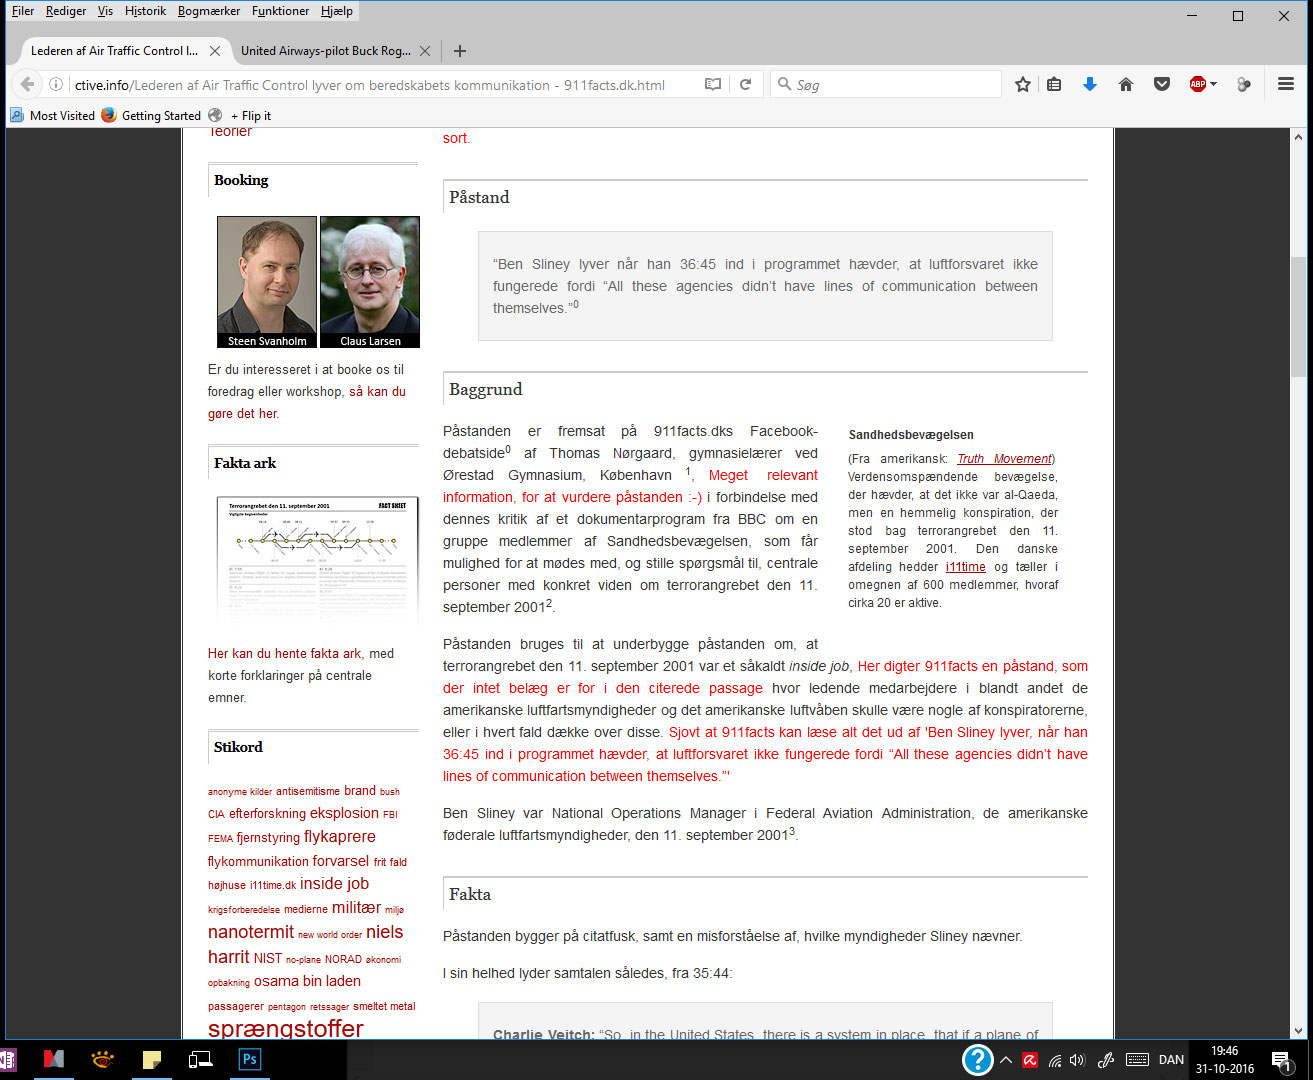
Task: Open the downloads arrow panel
Action: pos(1090,85)
